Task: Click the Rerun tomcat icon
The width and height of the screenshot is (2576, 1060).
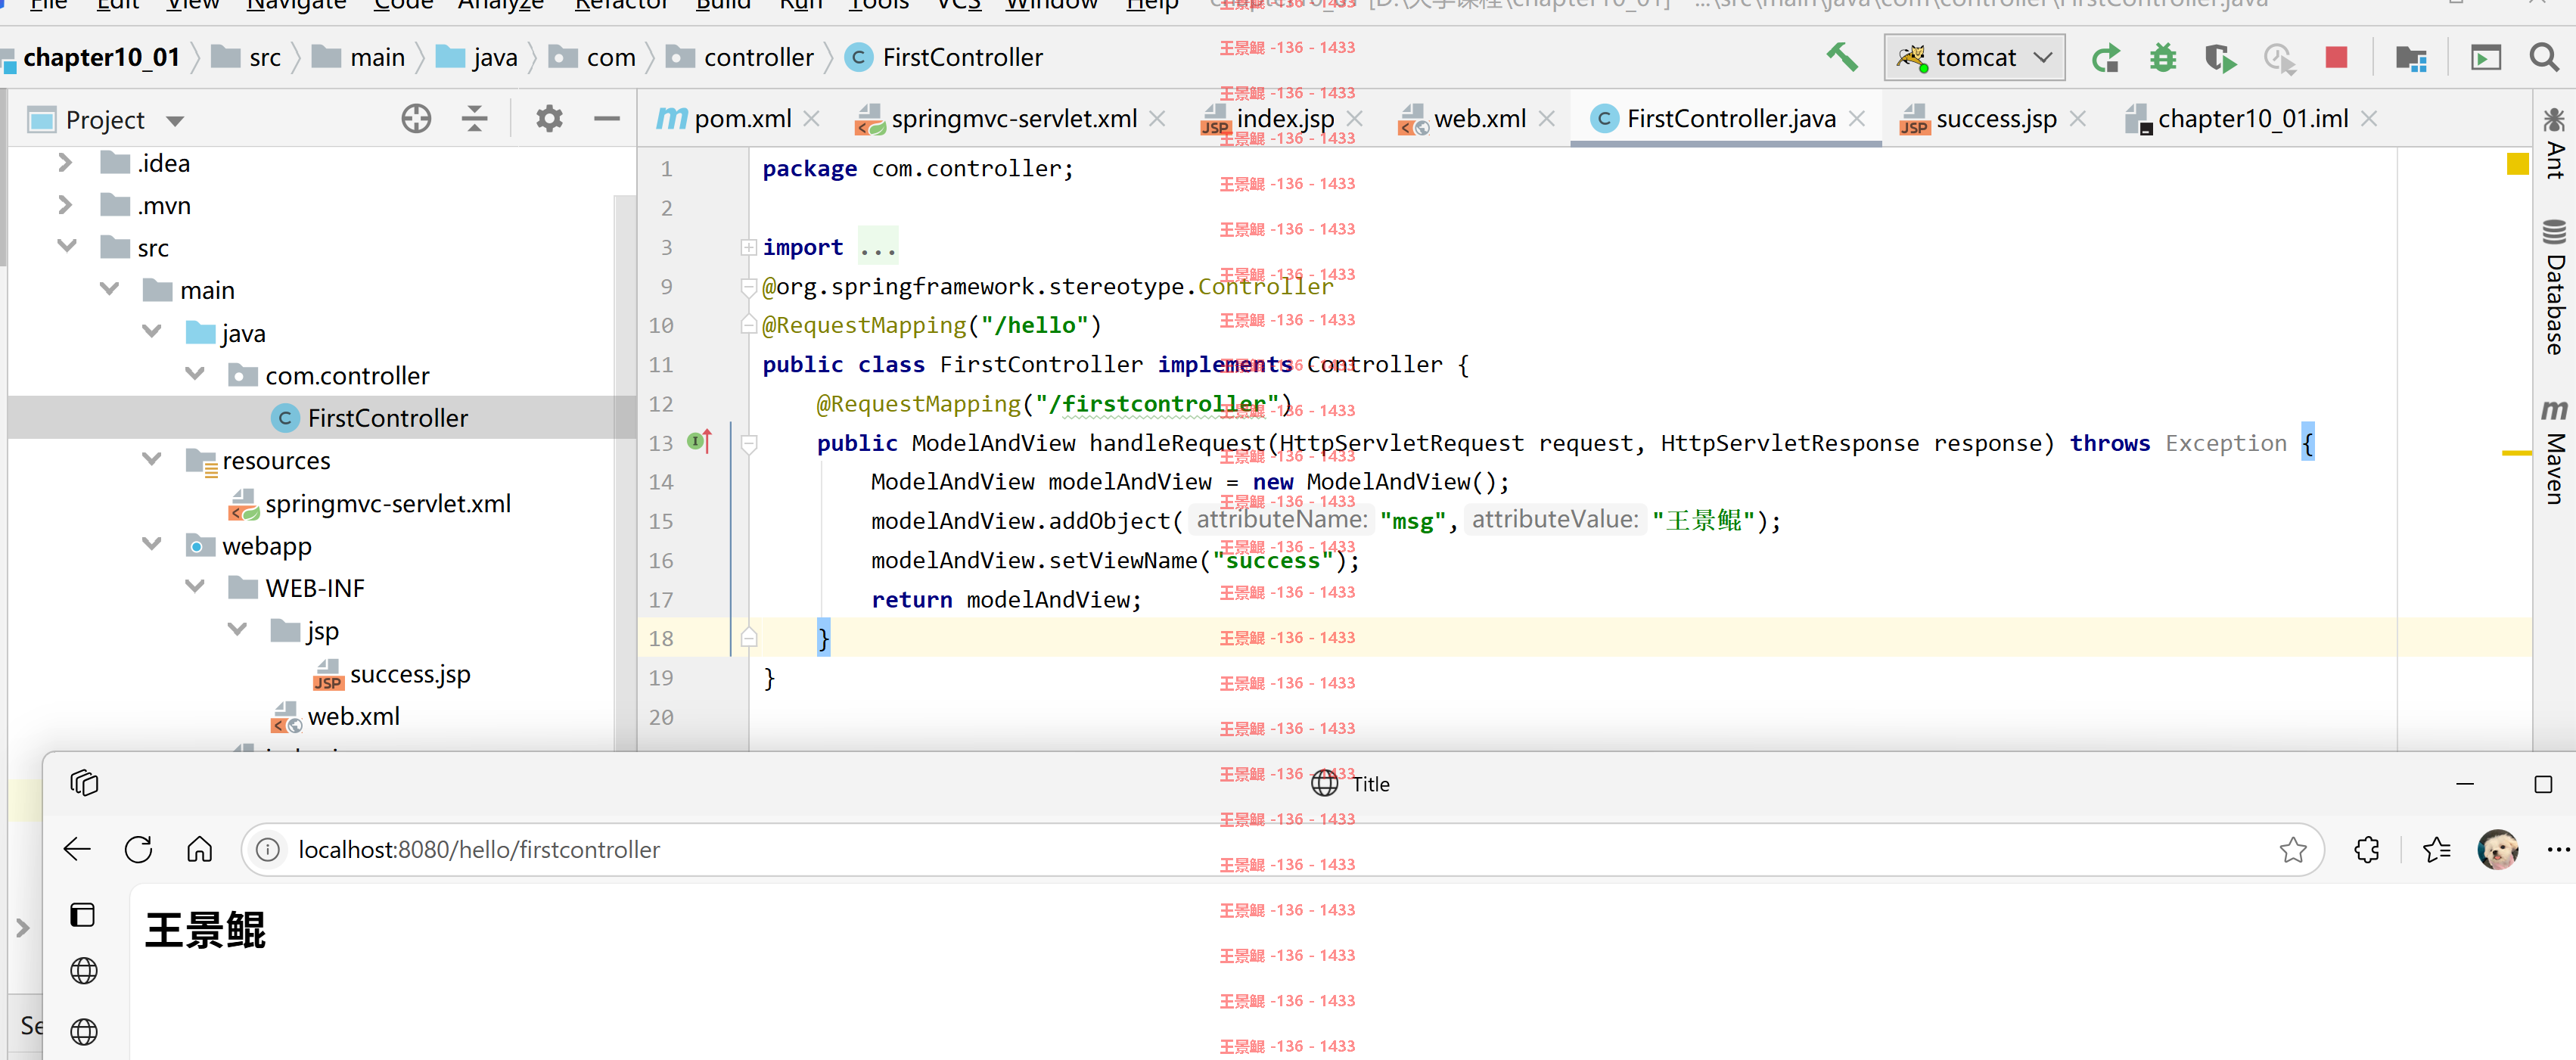Action: pos(2105,58)
